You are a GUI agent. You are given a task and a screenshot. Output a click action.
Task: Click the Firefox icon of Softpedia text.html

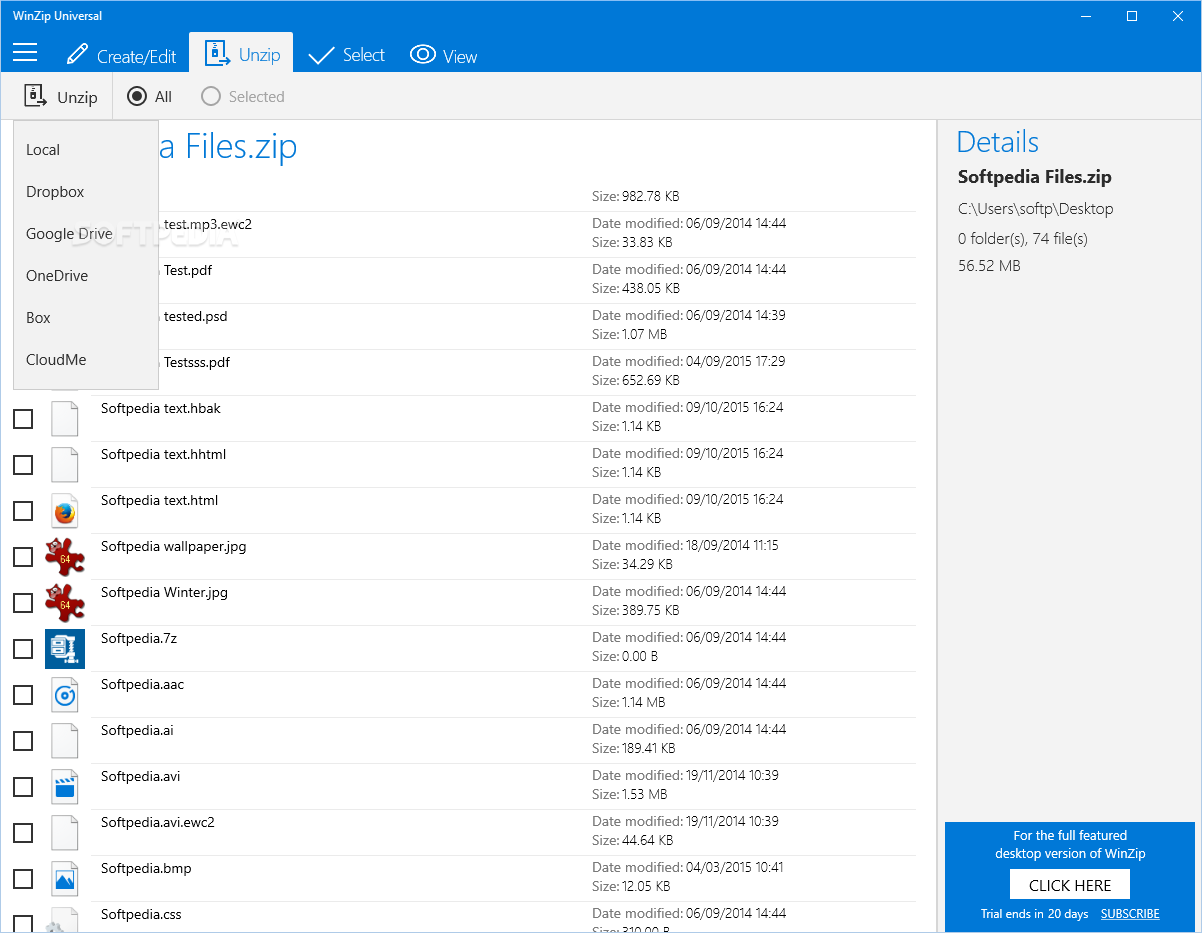[65, 511]
